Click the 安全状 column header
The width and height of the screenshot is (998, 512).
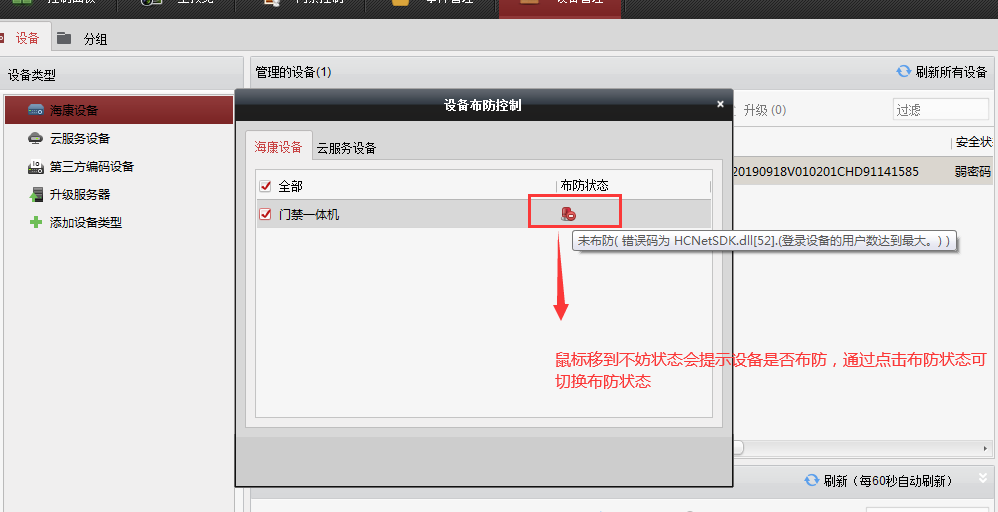[974, 142]
